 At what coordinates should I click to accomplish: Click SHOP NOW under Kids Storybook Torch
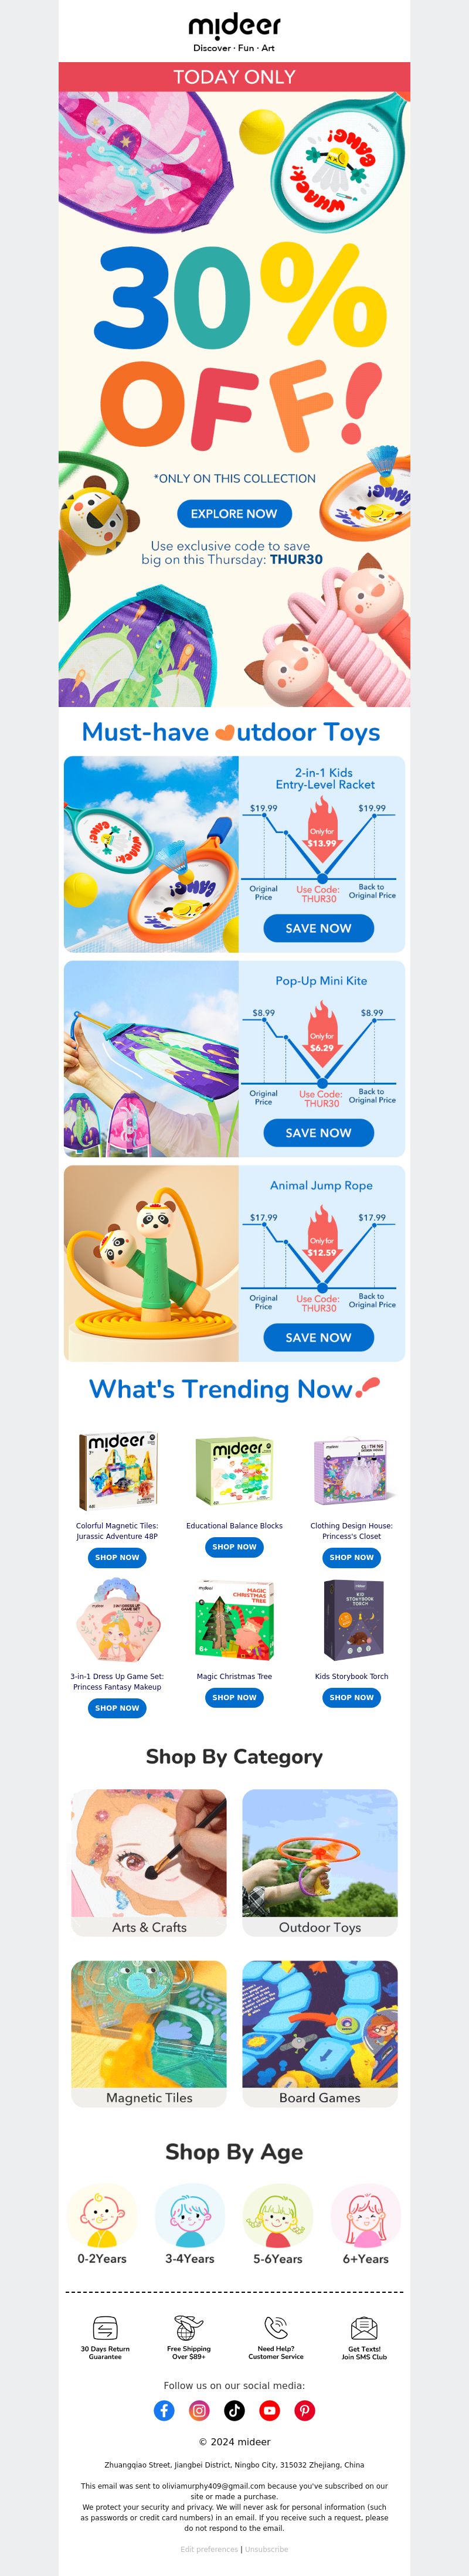point(351,1697)
